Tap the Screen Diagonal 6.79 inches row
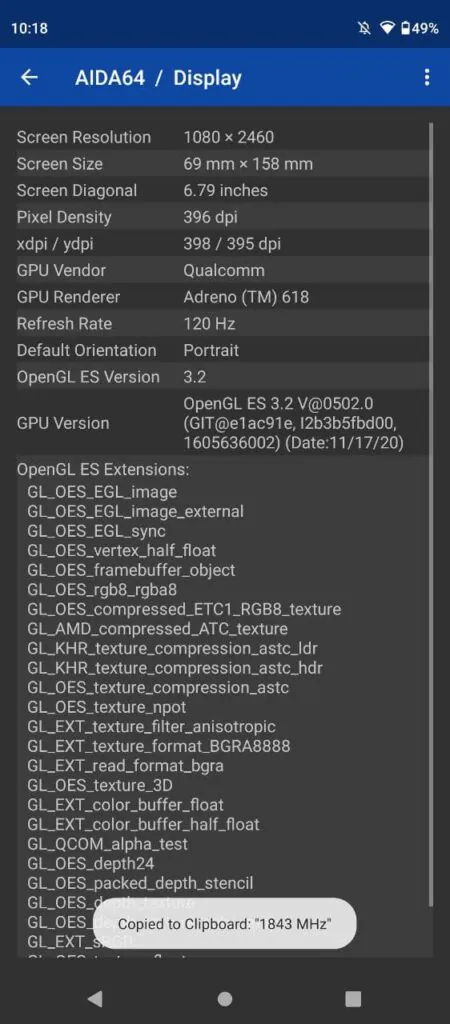 [223, 191]
